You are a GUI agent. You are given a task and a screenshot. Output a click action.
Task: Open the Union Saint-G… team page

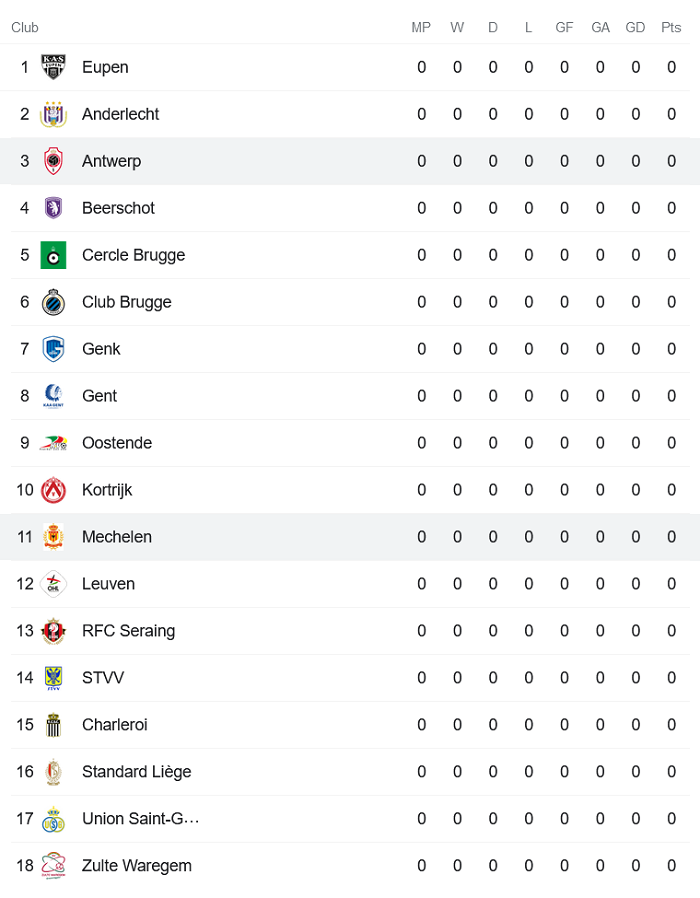(x=140, y=819)
